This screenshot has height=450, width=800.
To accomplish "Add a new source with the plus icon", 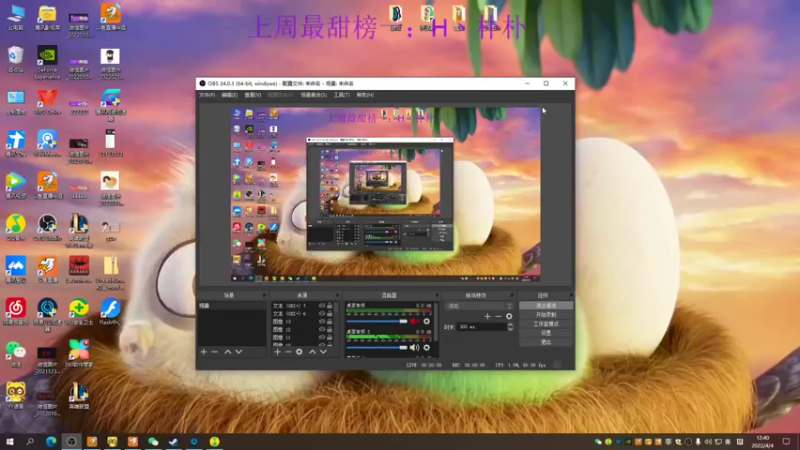I will click(277, 352).
